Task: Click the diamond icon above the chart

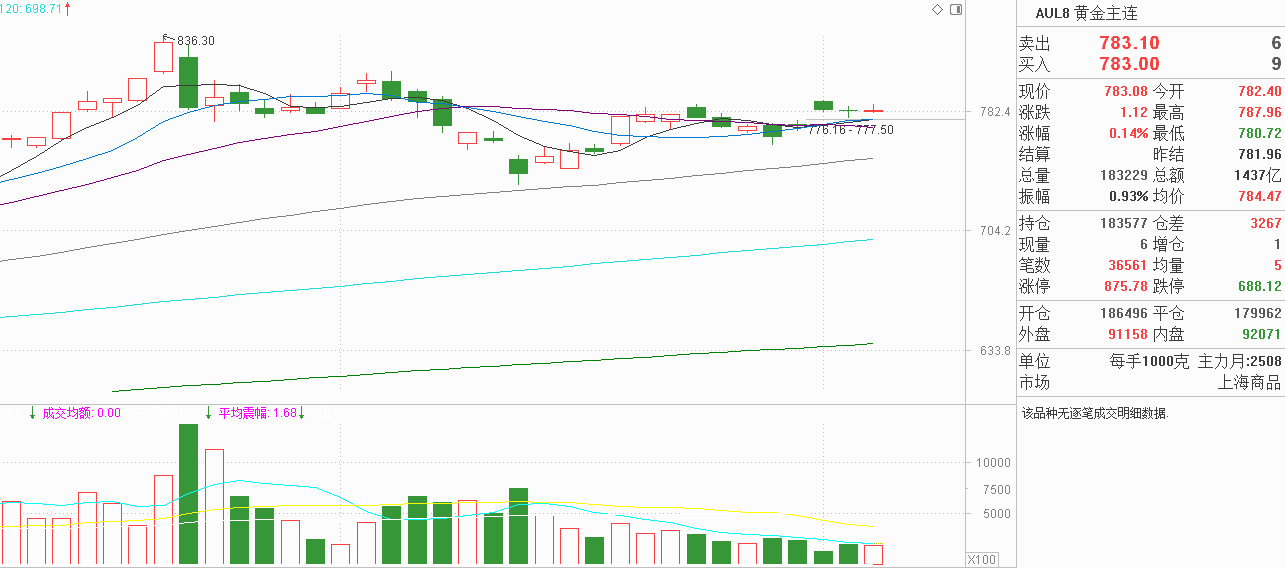Action: 937,9
